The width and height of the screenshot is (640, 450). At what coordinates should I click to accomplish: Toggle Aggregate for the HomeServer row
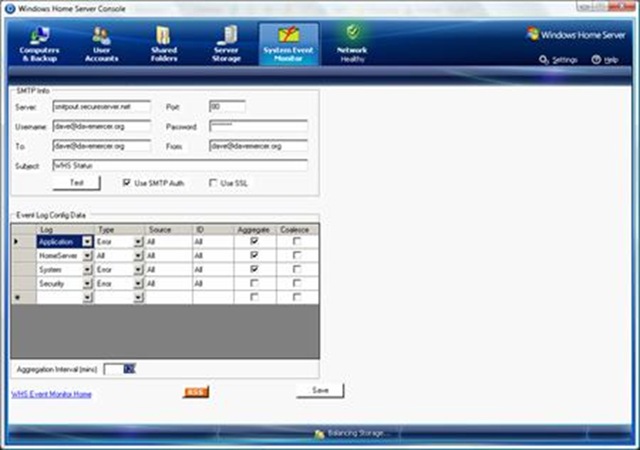pyautogui.click(x=254, y=255)
